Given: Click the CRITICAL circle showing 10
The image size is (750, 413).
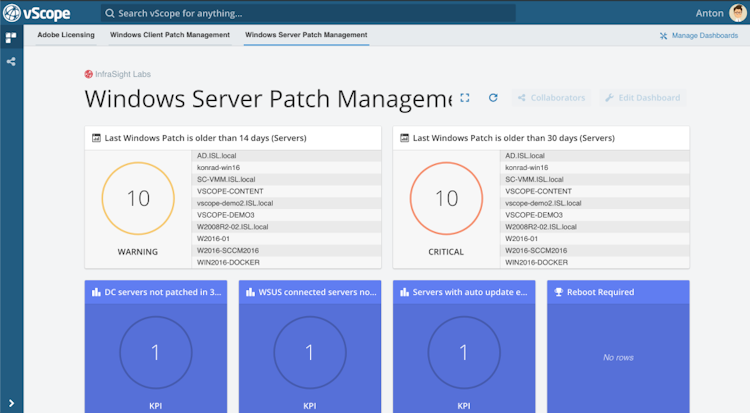Looking at the screenshot, I should tap(446, 198).
